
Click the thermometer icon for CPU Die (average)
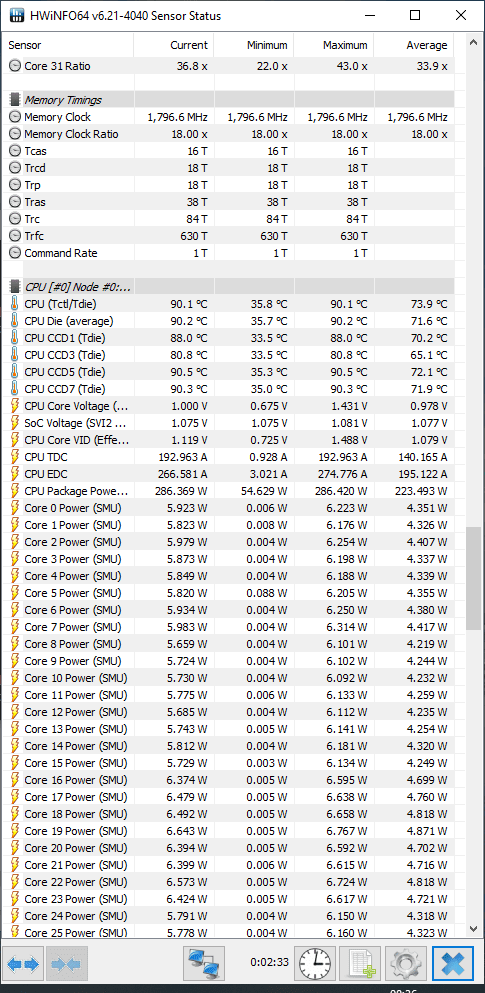(15, 321)
